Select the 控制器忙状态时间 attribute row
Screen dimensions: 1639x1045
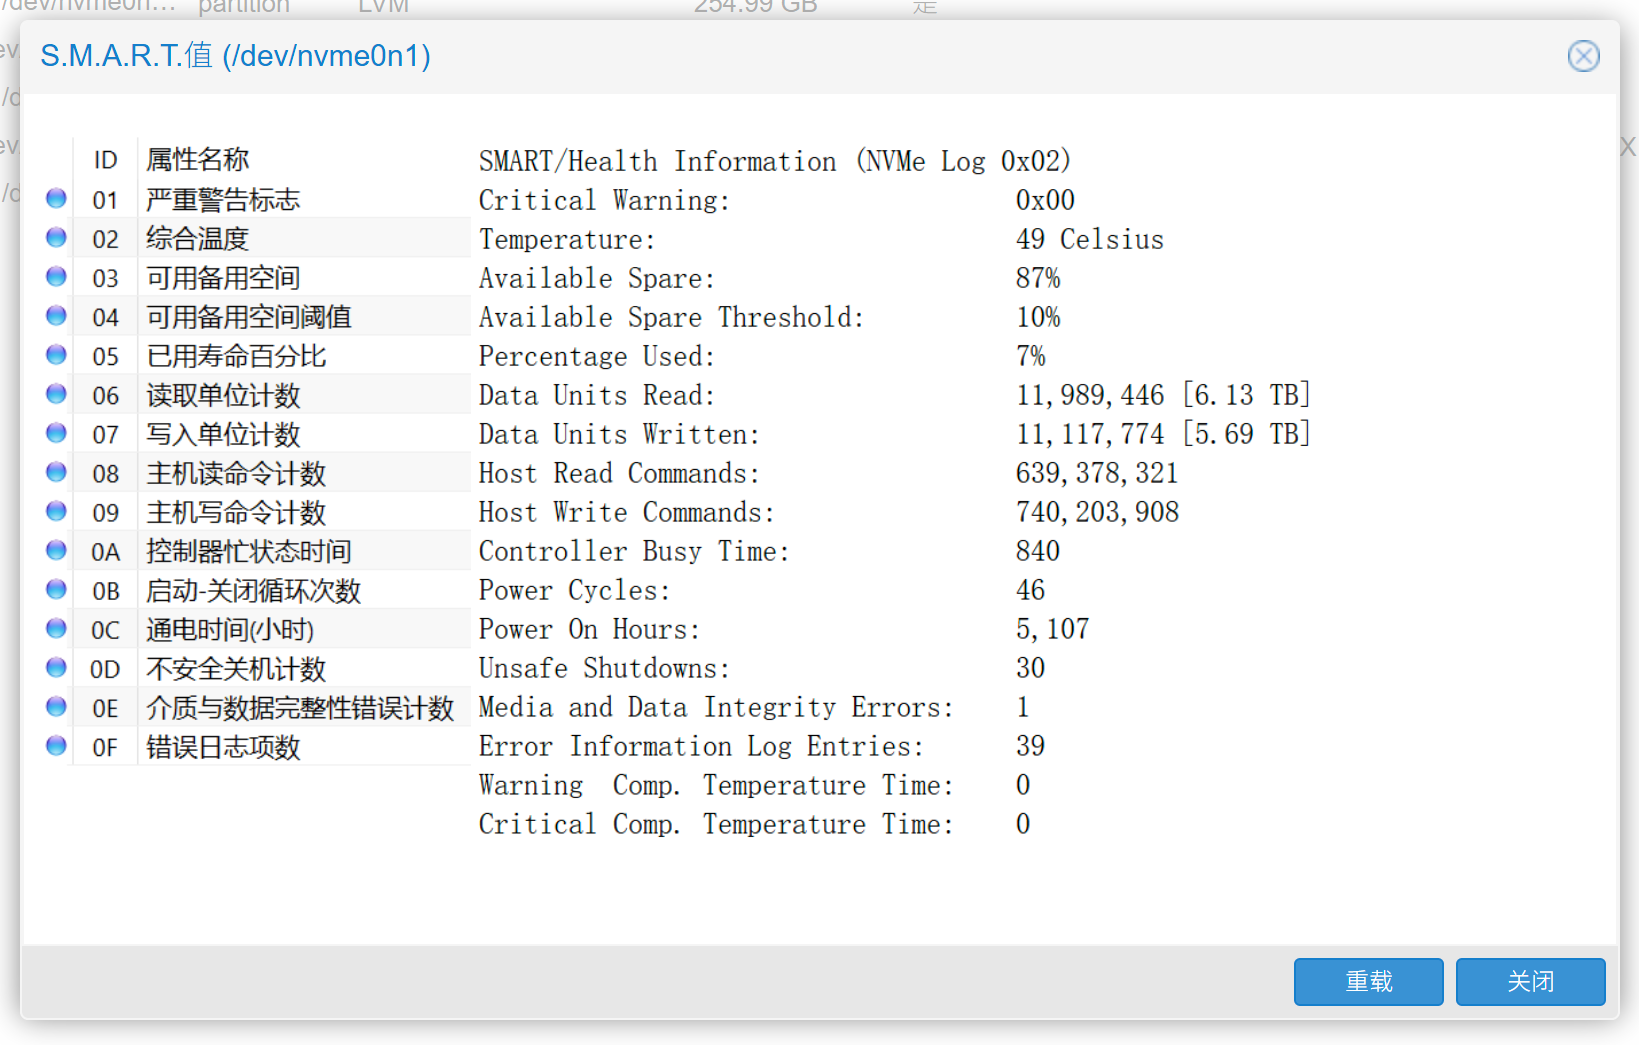pyautogui.click(x=249, y=551)
